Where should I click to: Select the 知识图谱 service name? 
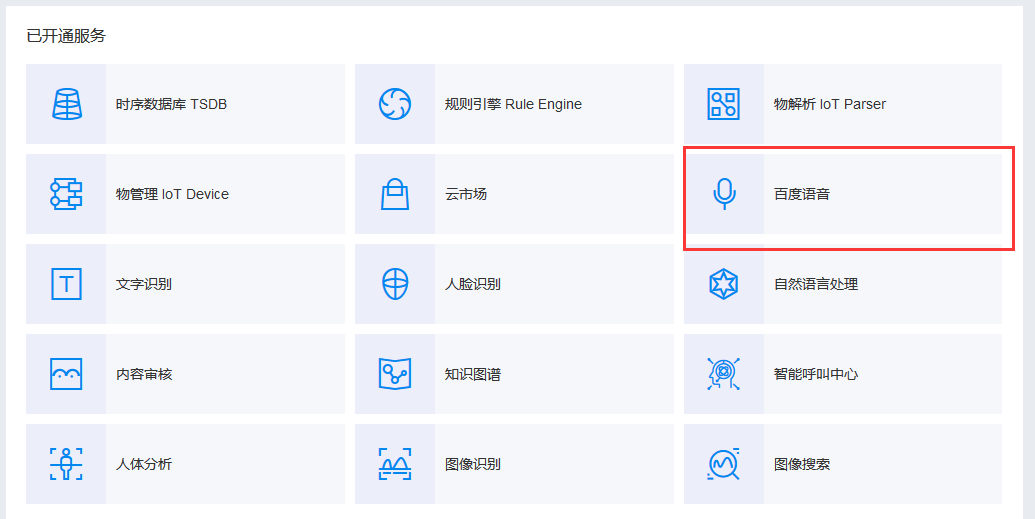pyautogui.click(x=473, y=374)
